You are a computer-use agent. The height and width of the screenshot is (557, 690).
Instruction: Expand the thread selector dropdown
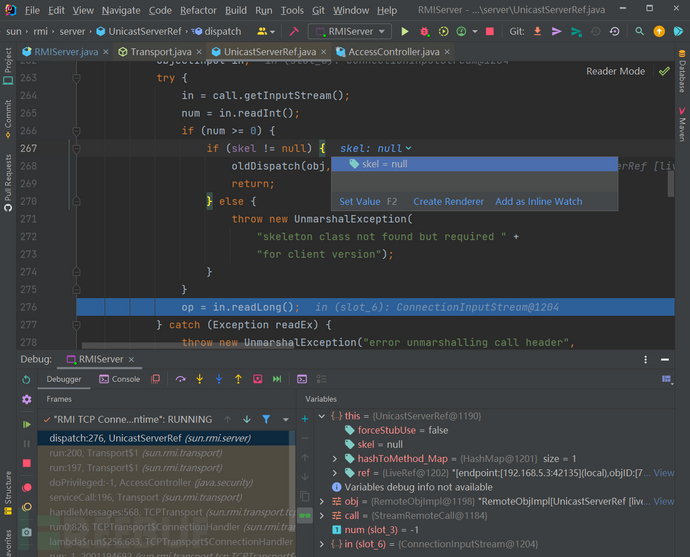286,419
